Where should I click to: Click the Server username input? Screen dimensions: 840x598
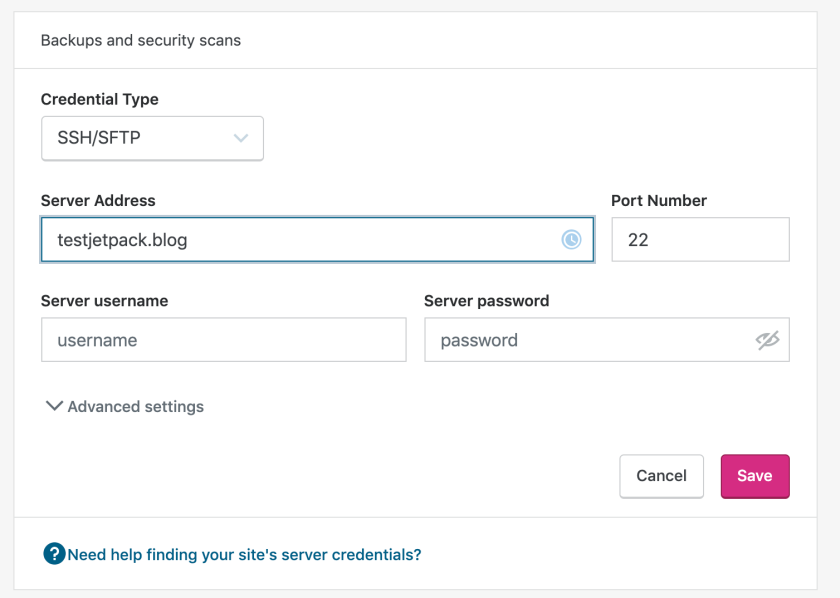coord(222,340)
